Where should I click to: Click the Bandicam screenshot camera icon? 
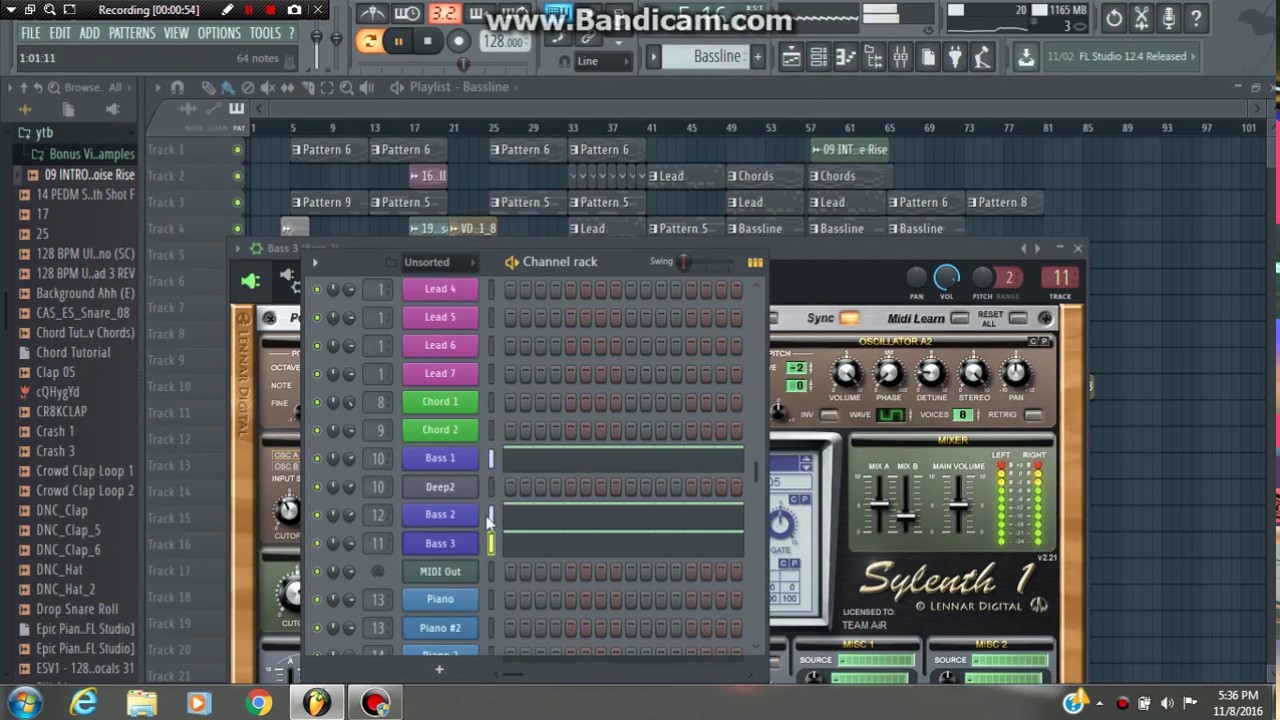pos(294,10)
